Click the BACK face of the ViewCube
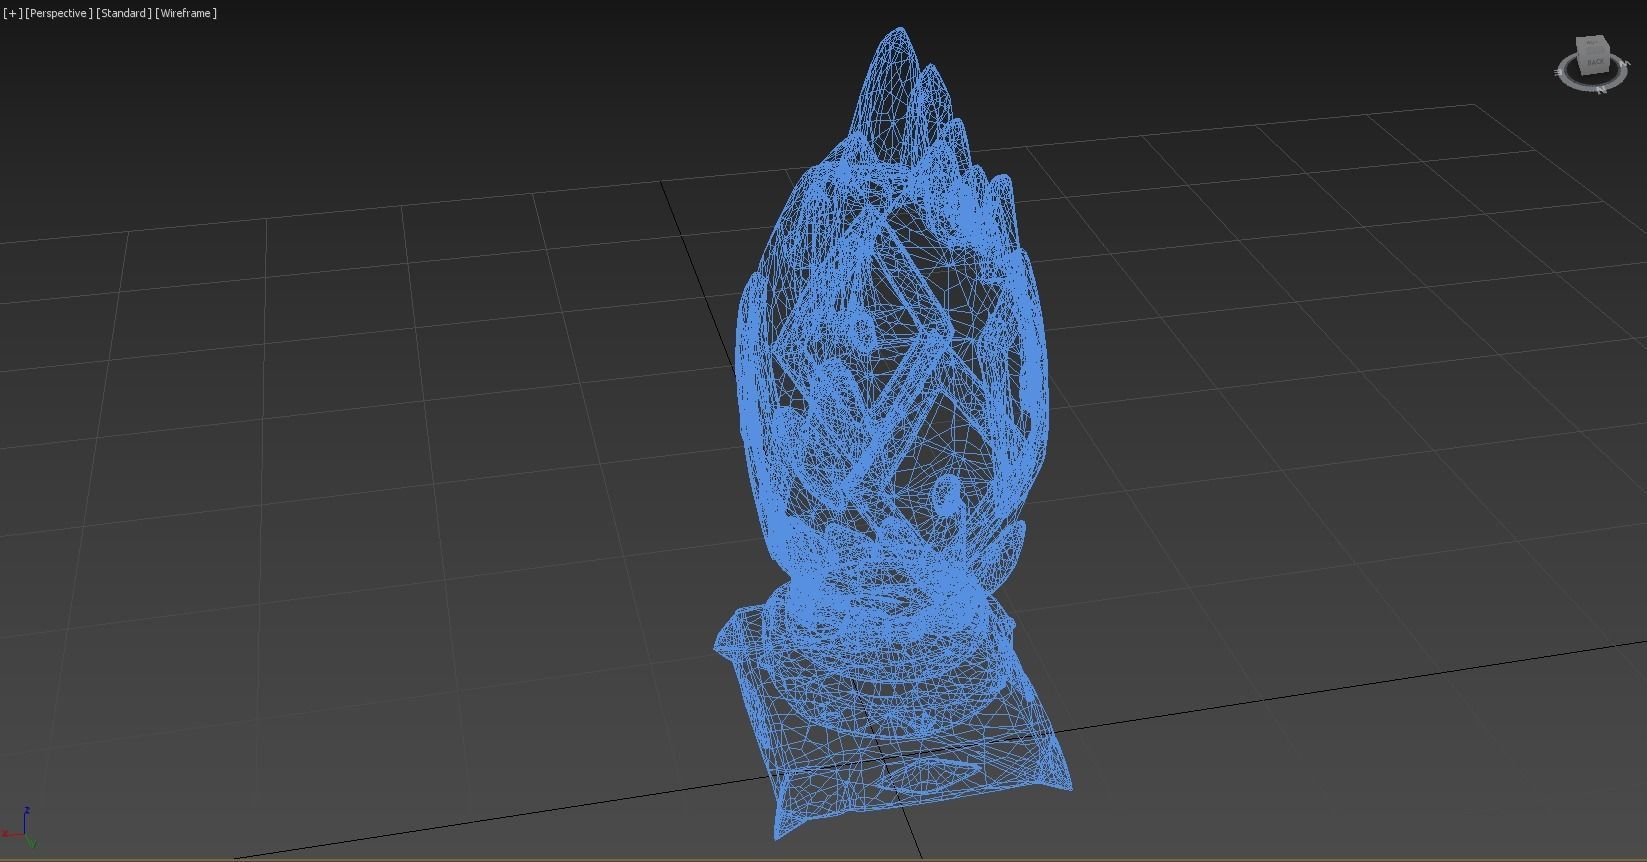Viewport: 1647px width, 862px height. coord(1595,62)
